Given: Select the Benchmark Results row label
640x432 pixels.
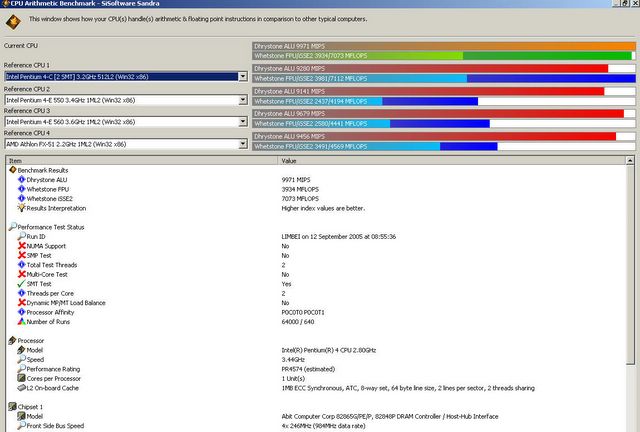Looking at the screenshot, I should click(43, 170).
